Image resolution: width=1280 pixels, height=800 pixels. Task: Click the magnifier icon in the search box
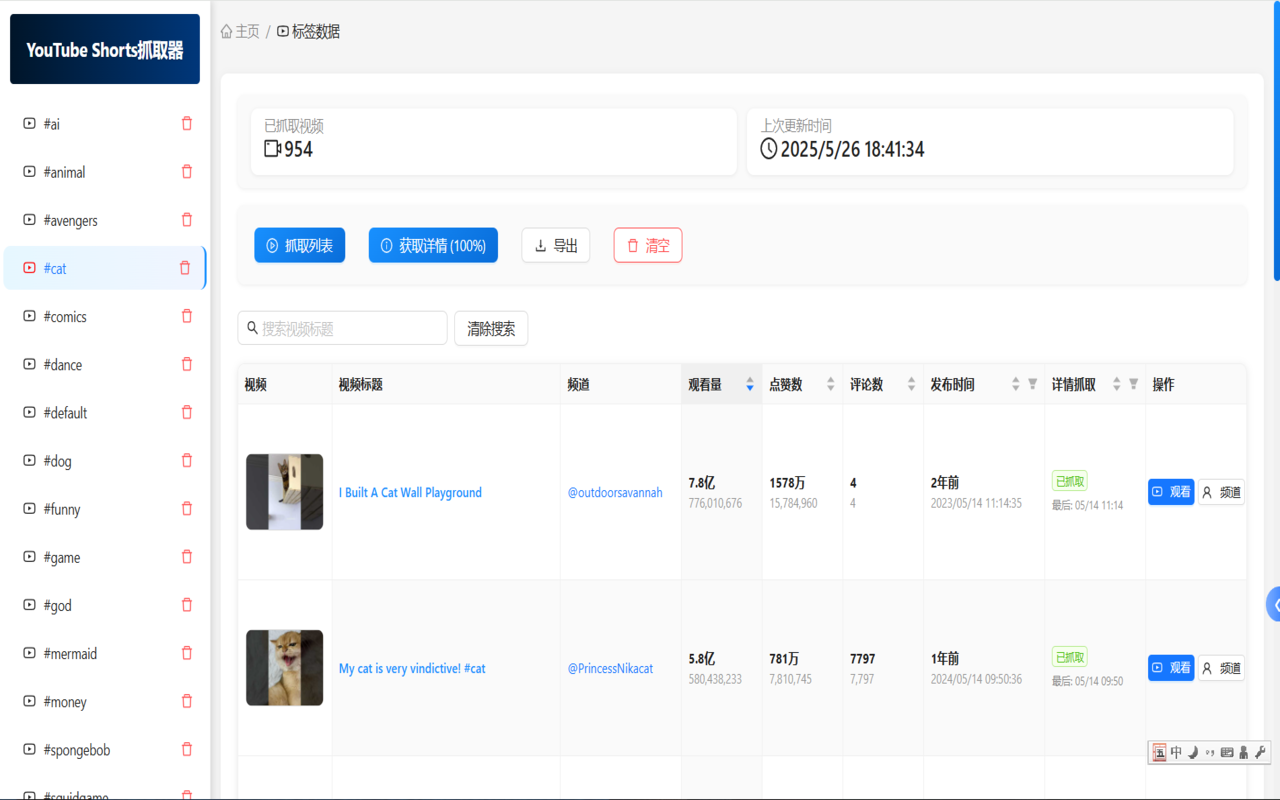click(x=251, y=328)
